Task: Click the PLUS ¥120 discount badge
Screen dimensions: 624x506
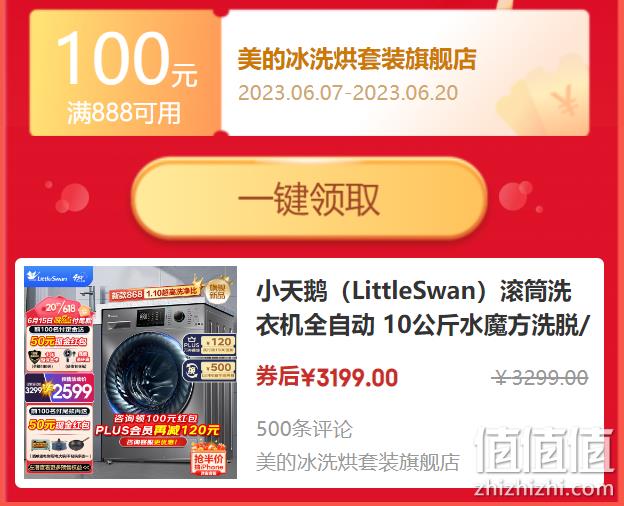Action: coord(209,345)
